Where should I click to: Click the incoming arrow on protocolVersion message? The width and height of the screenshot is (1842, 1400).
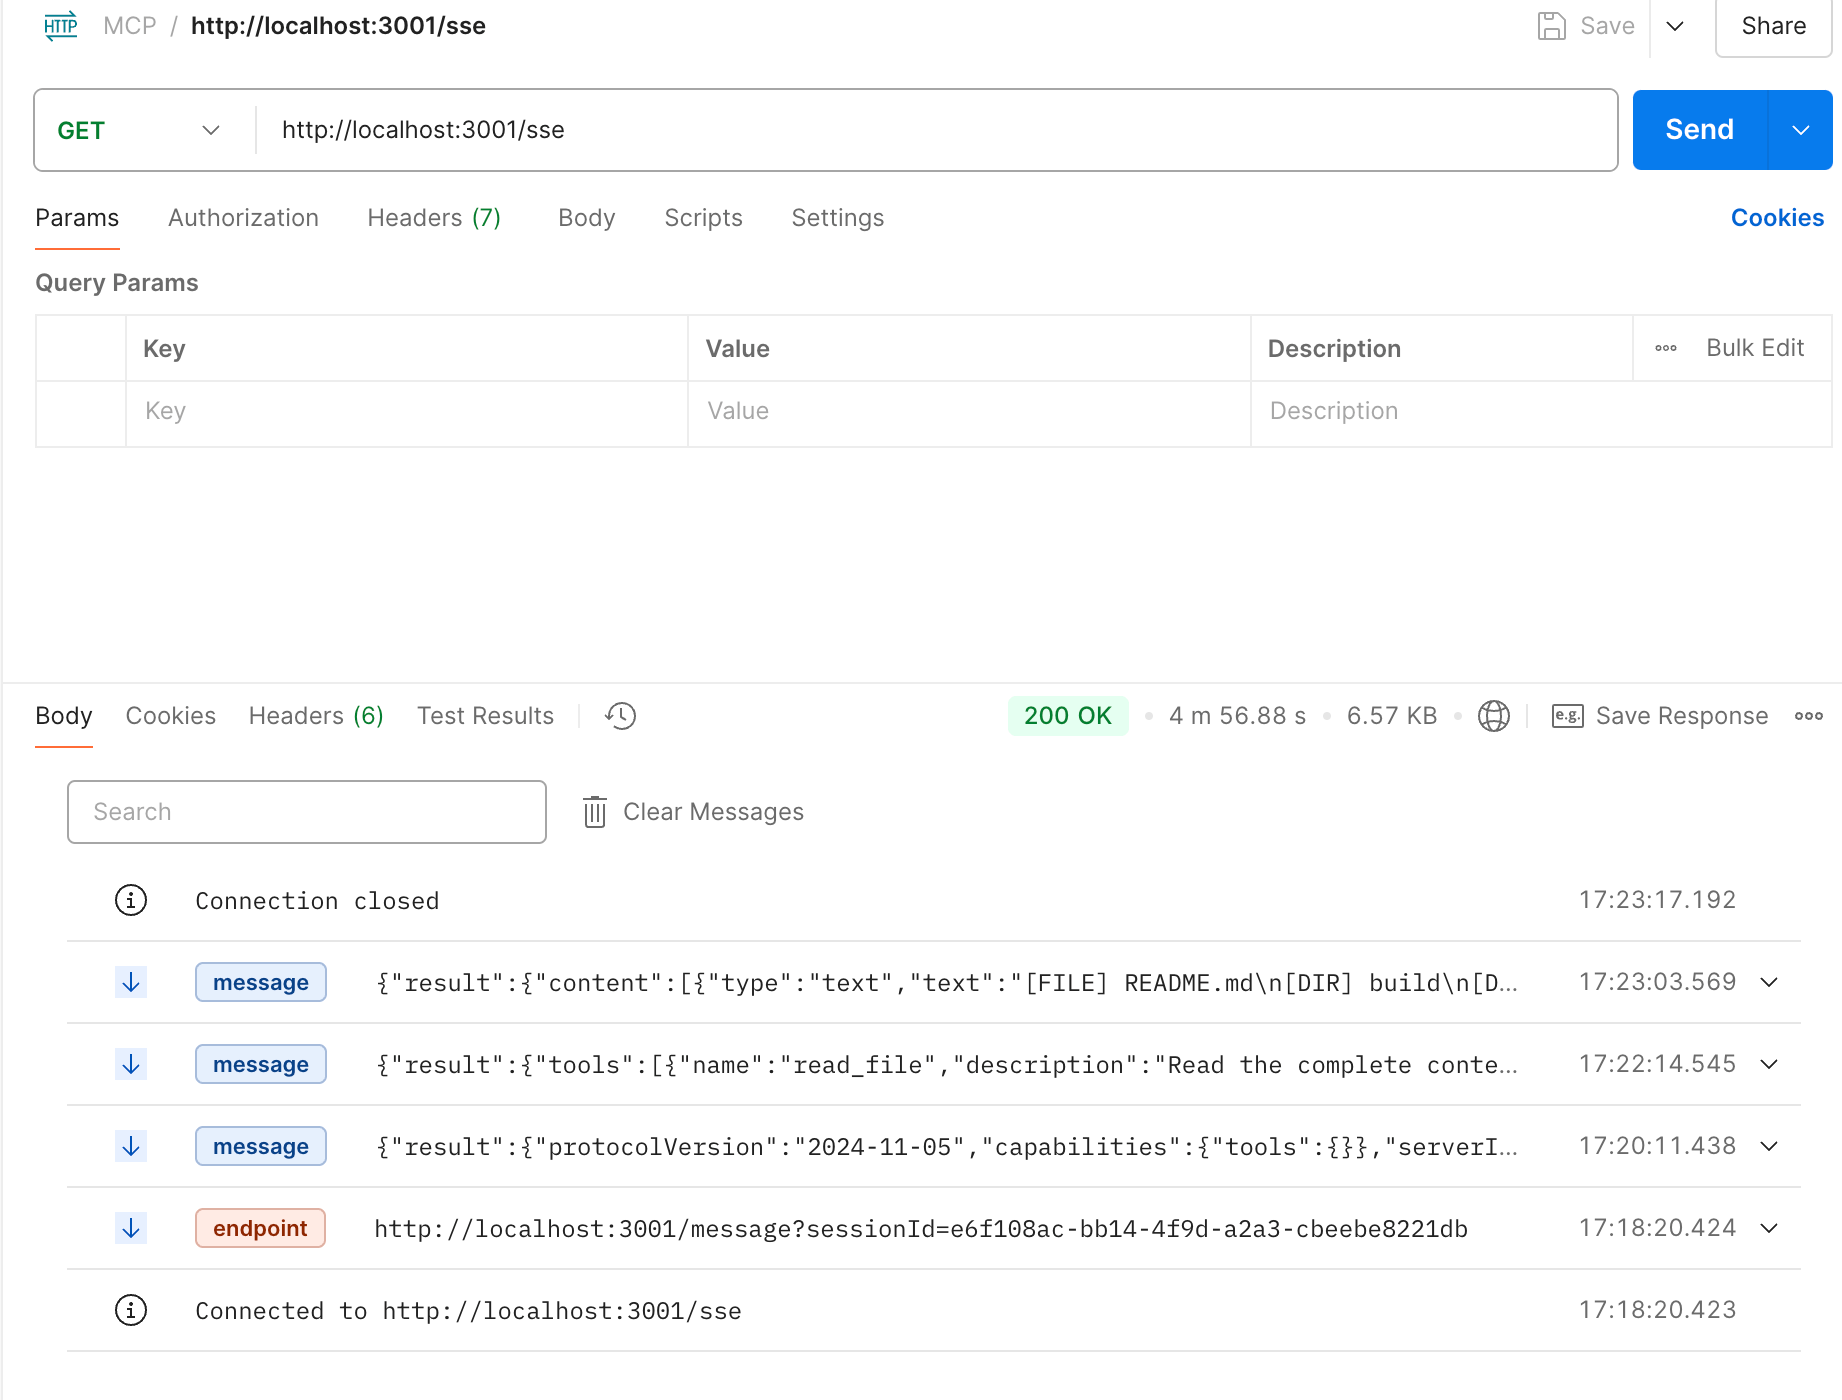tap(131, 1146)
